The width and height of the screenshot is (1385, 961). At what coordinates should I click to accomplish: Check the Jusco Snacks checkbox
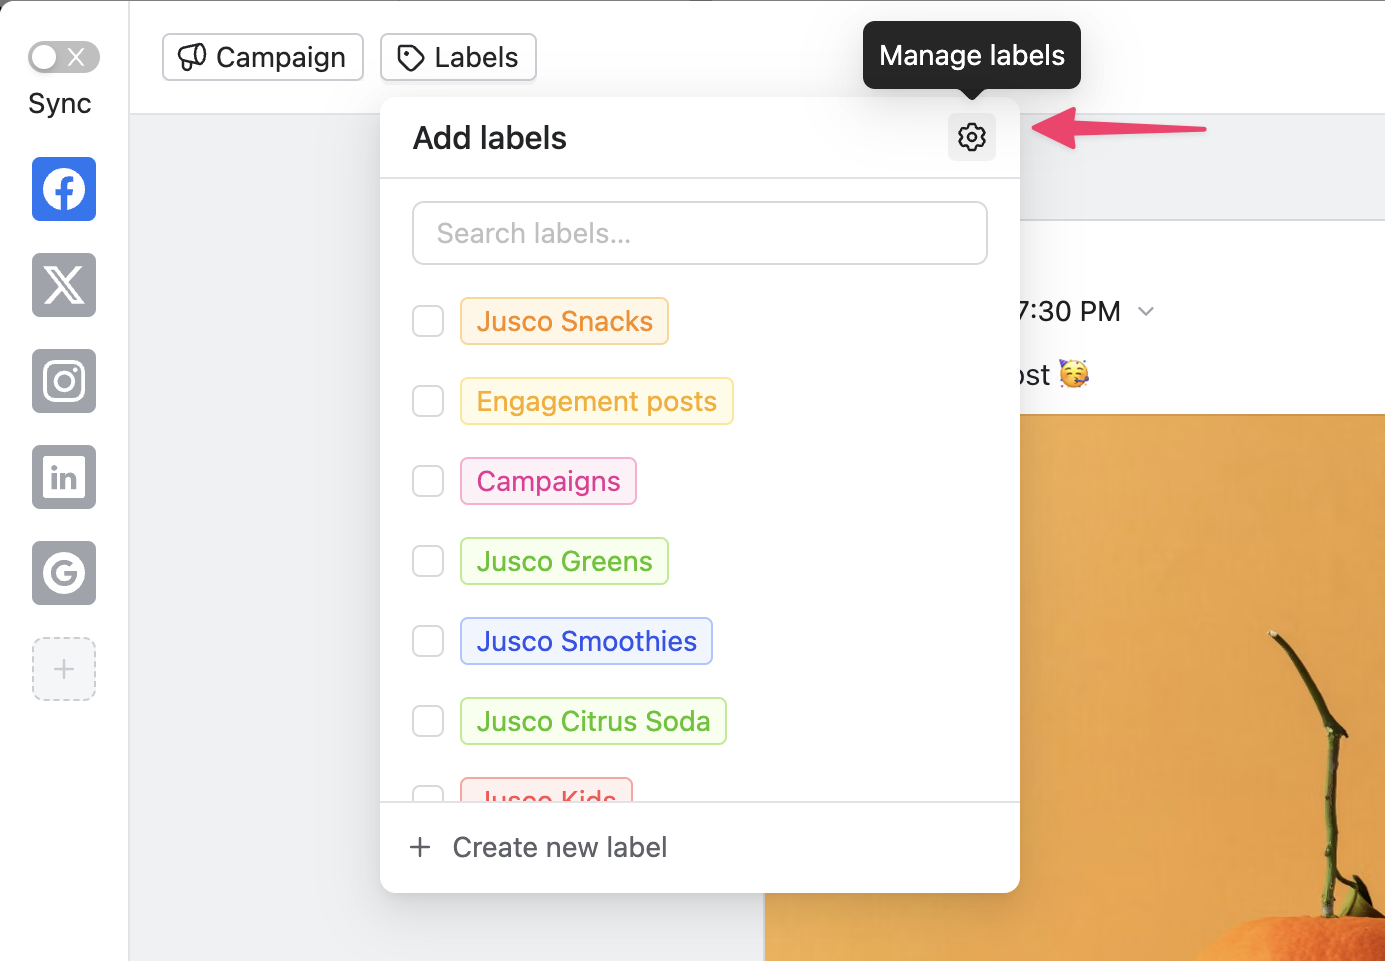428,321
